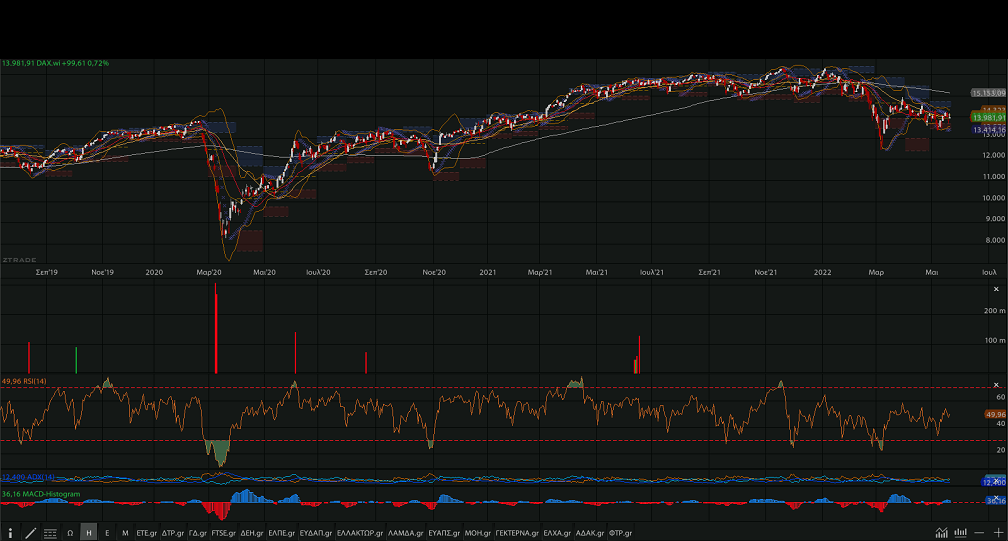Viewport: 1008px width, 541px height.
Task: Open the ΓΕΚΤΕΡΝΑ.gr chart shortcut
Action: [x=517, y=533]
